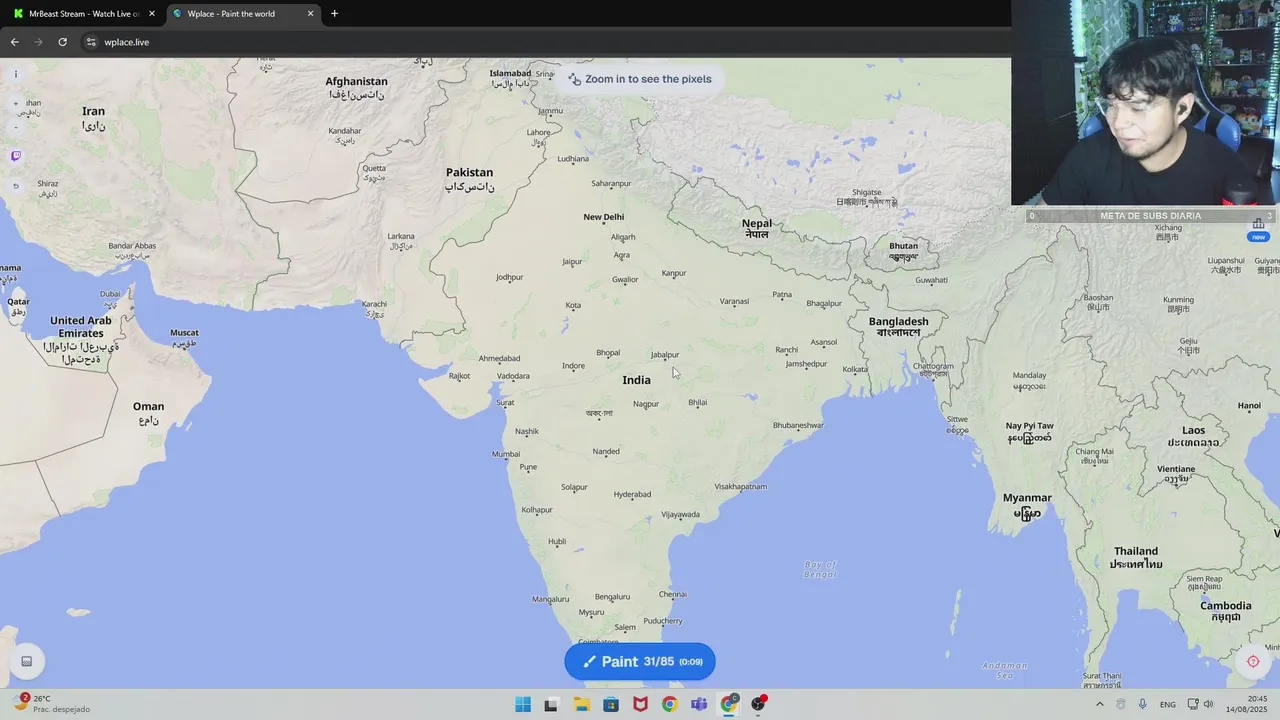Click the 'New Delhi' city label
The image size is (1280, 720).
click(604, 217)
